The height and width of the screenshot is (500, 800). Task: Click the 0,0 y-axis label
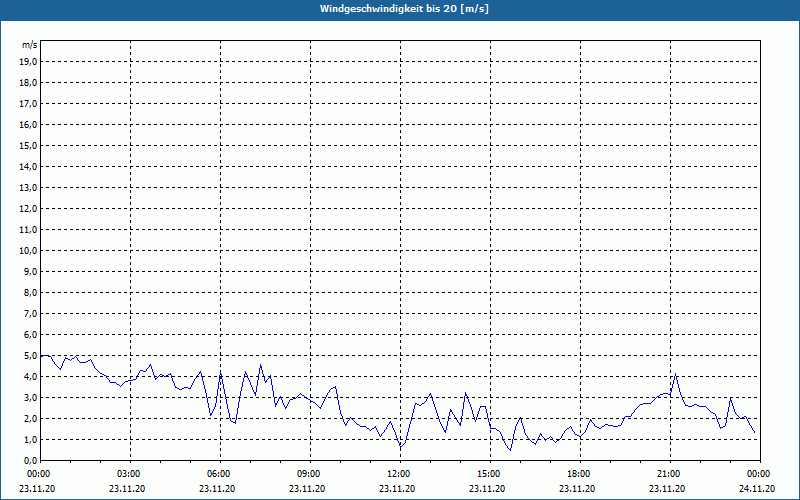30,461
